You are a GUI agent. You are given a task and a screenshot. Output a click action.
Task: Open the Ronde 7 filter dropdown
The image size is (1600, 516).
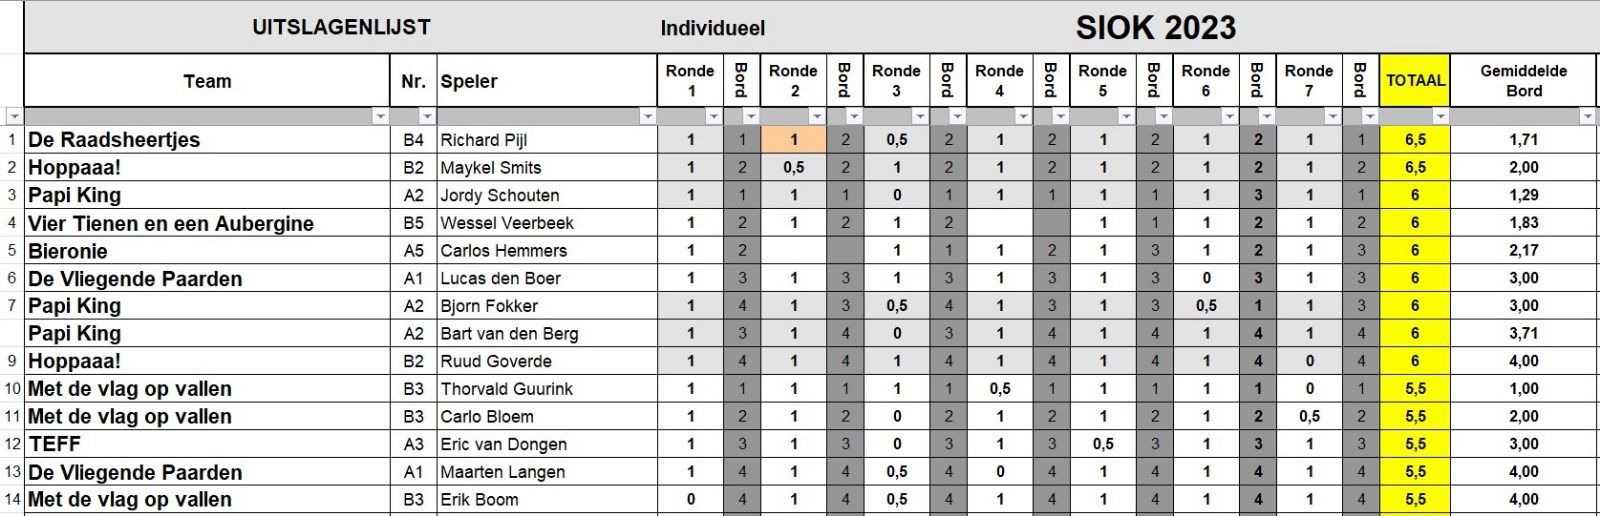pyautogui.click(x=1331, y=117)
